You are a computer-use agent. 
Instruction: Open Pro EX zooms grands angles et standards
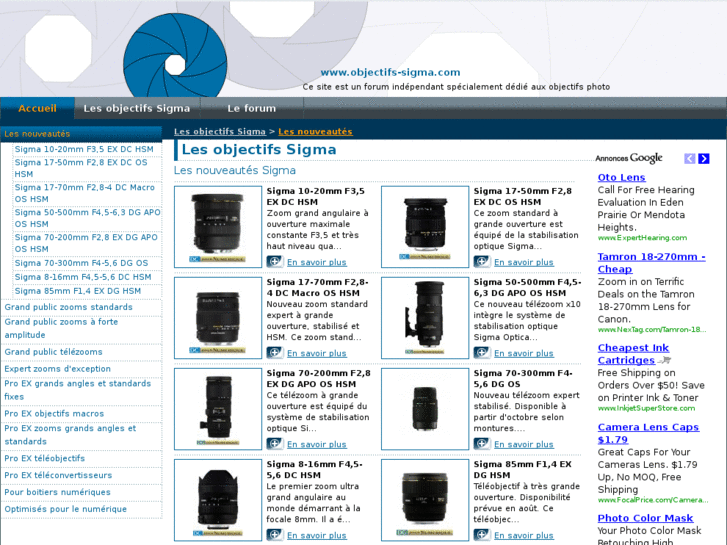click(70, 435)
